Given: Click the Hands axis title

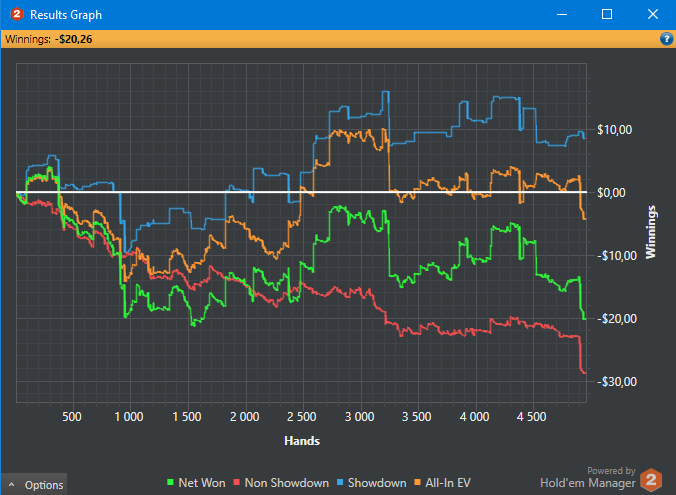Looking at the screenshot, I should tap(302, 441).
